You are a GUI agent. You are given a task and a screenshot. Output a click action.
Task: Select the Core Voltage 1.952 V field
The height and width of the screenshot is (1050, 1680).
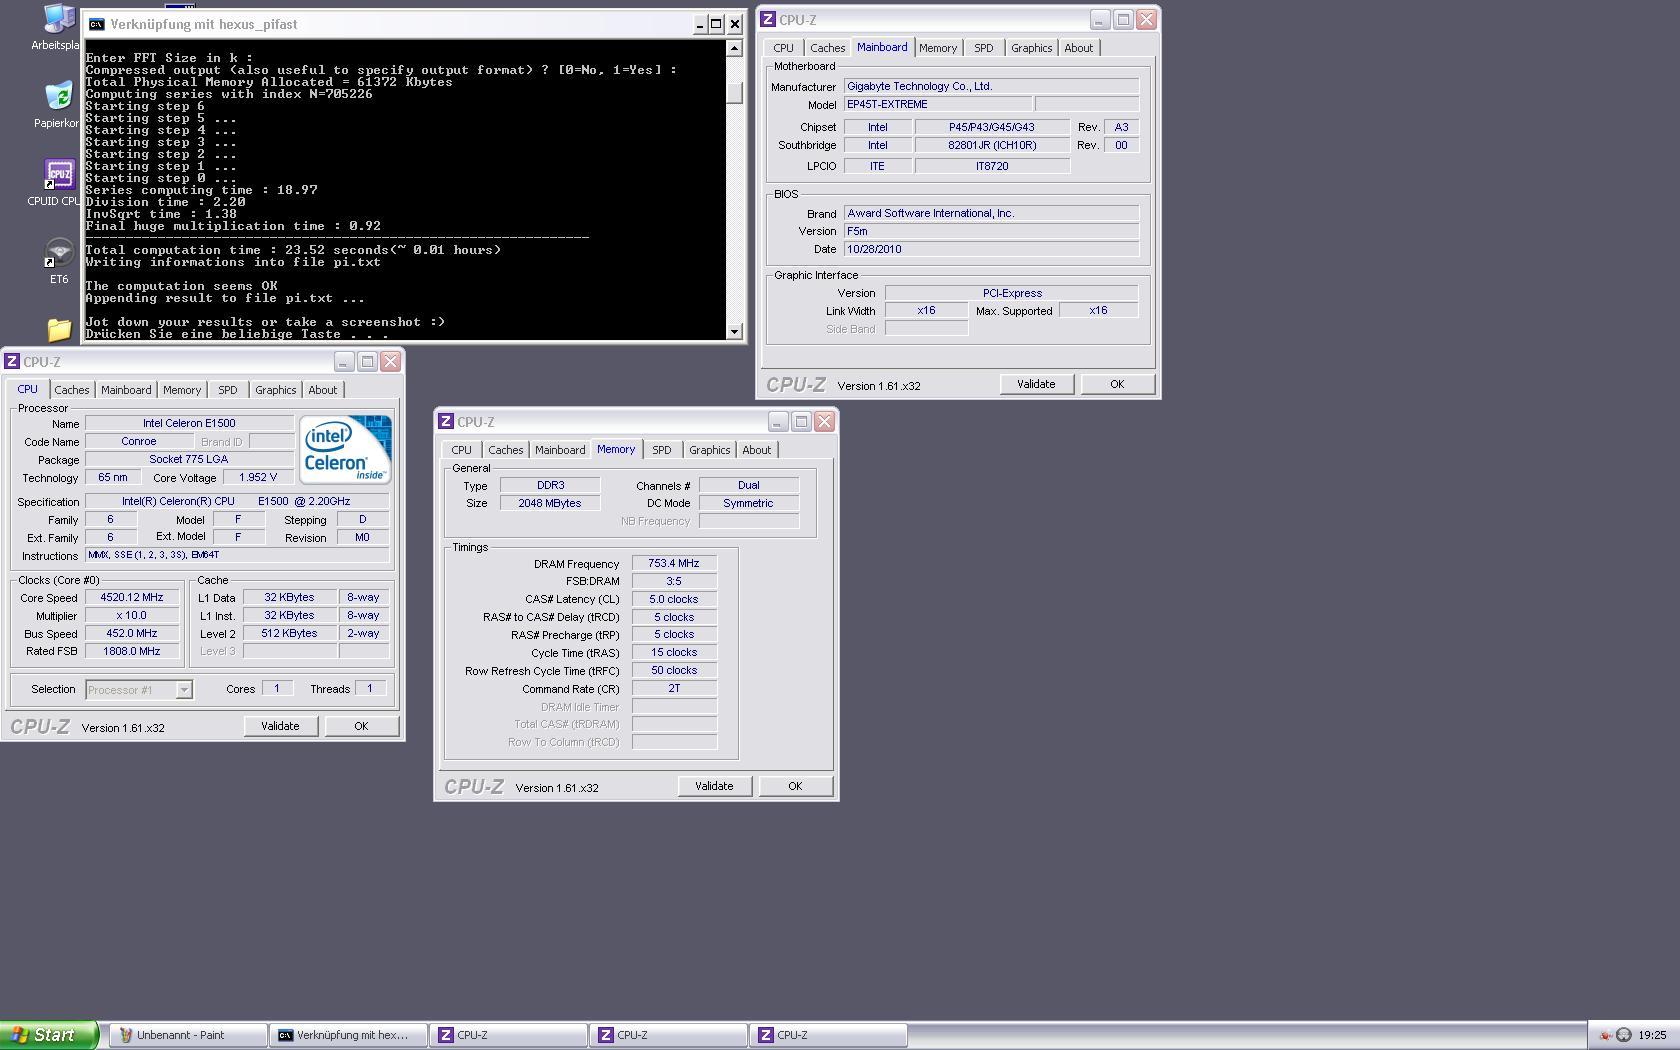click(x=258, y=477)
